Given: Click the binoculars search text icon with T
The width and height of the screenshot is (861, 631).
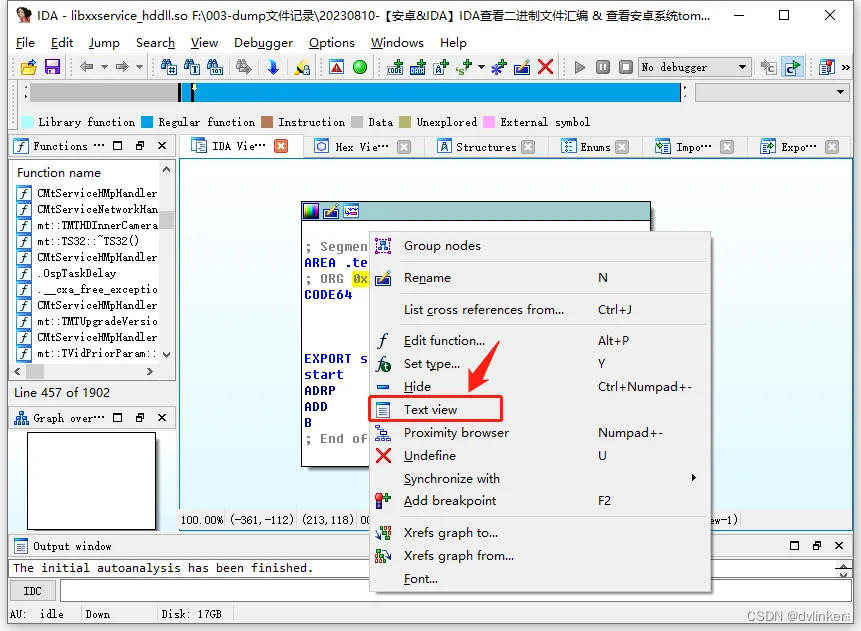Looking at the screenshot, I should click(192, 67).
